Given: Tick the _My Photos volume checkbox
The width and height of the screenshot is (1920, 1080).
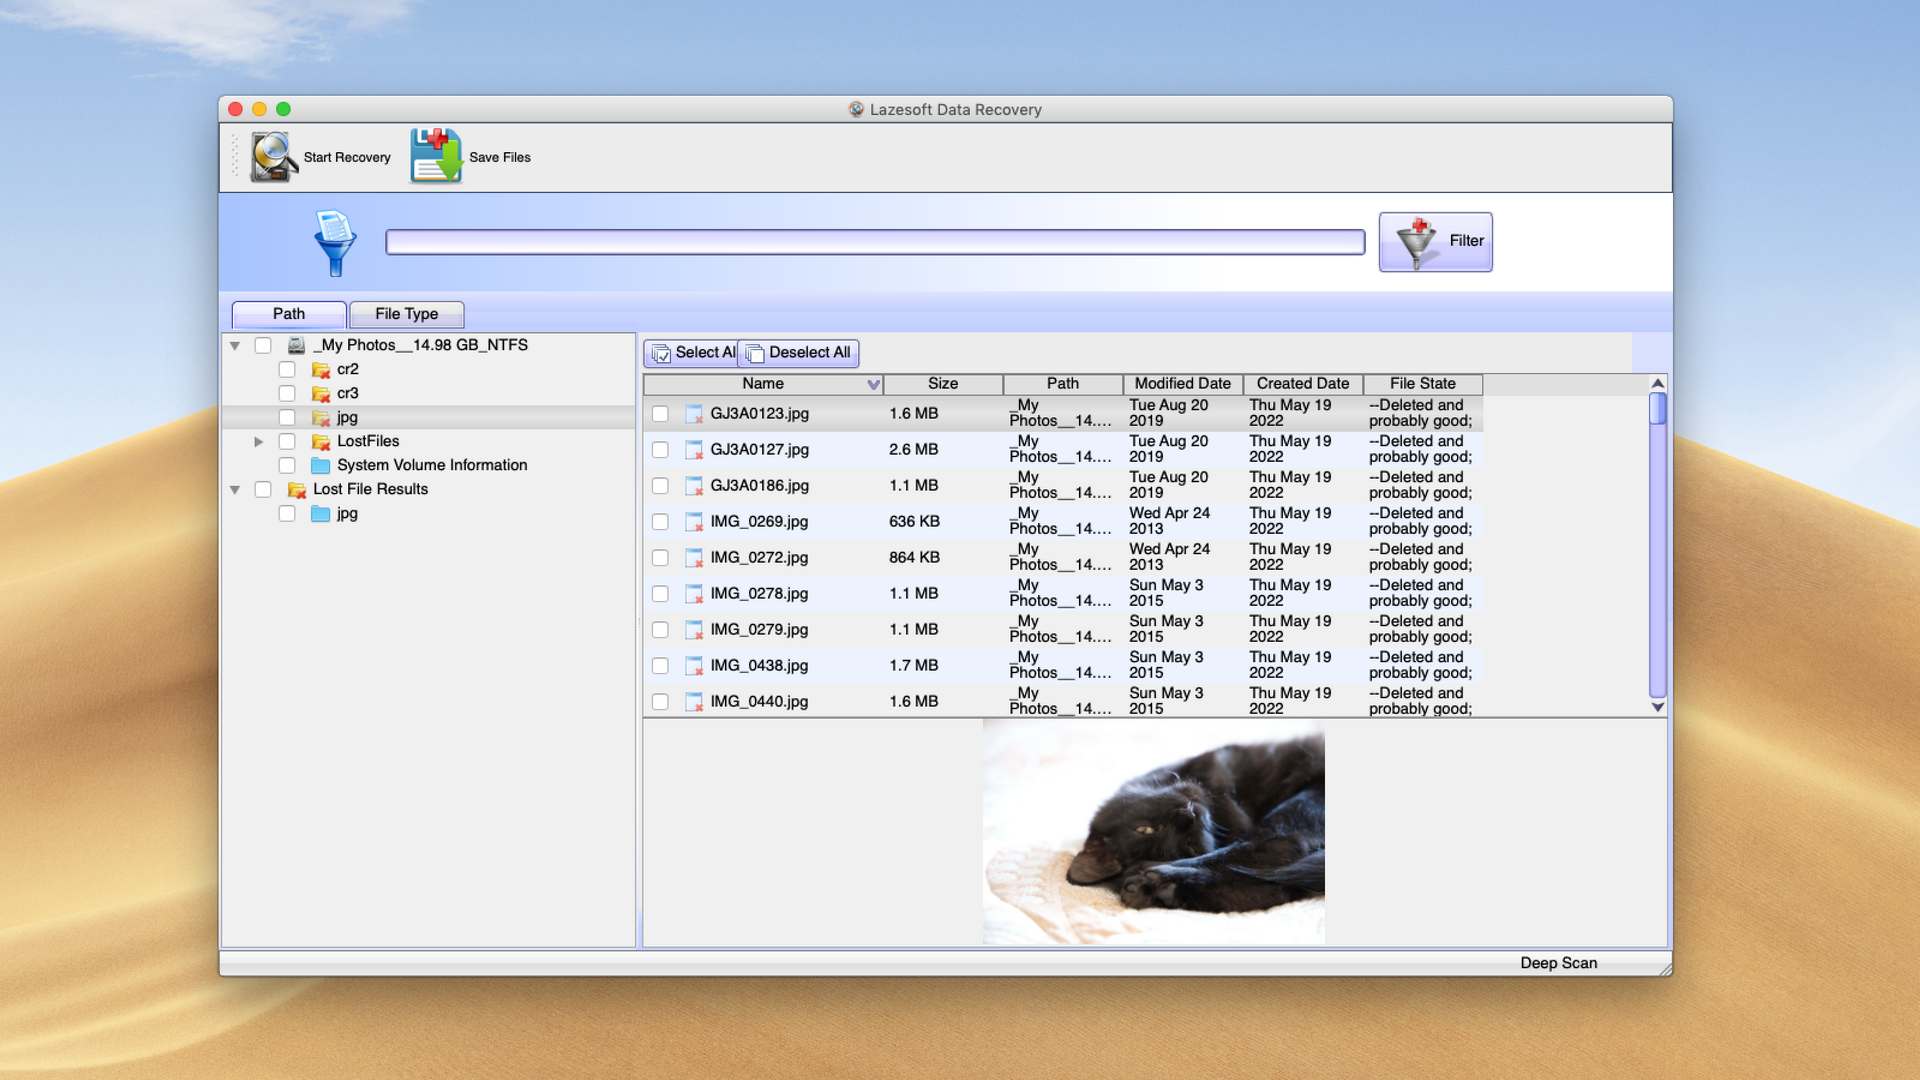Looking at the screenshot, I should pyautogui.click(x=263, y=345).
